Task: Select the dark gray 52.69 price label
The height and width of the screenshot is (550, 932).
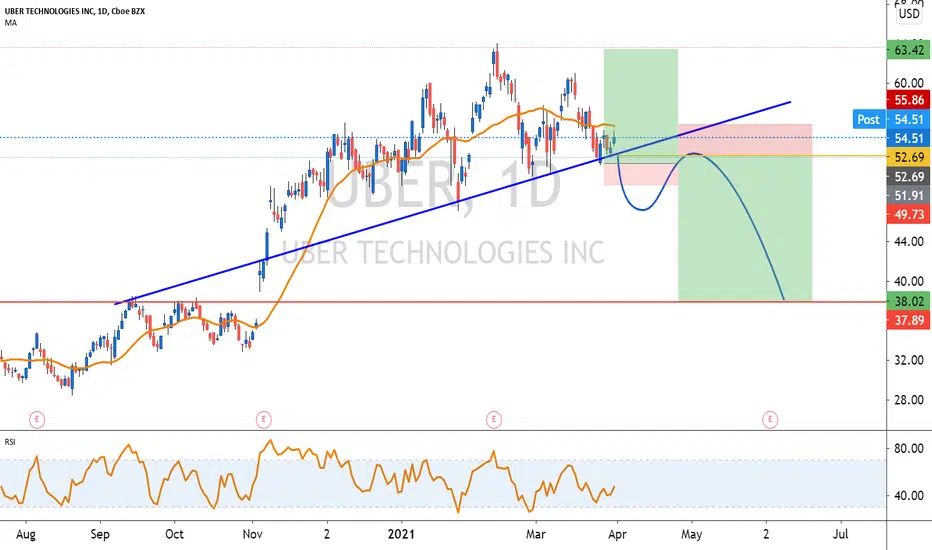Action: click(x=909, y=177)
